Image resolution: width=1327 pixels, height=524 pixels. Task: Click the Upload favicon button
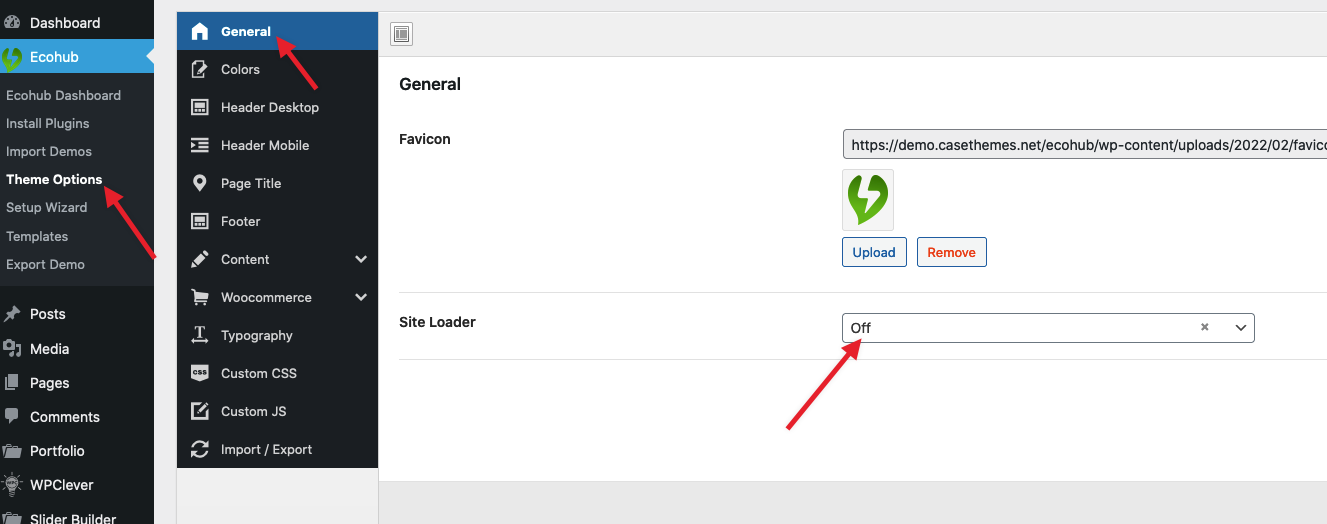click(874, 252)
